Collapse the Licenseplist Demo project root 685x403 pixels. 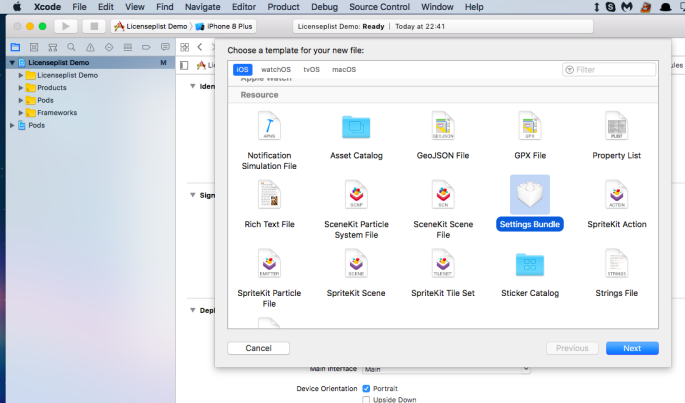12,63
